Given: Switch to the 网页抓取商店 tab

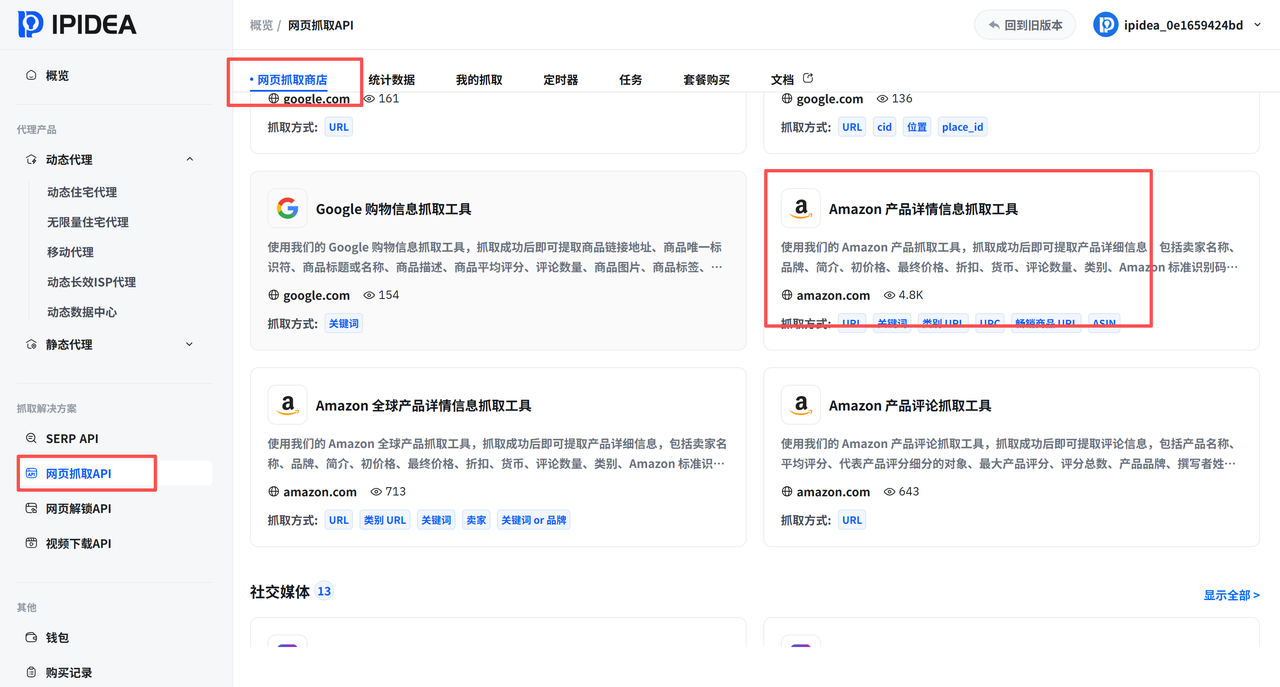Looking at the screenshot, I should pyautogui.click(x=292, y=79).
